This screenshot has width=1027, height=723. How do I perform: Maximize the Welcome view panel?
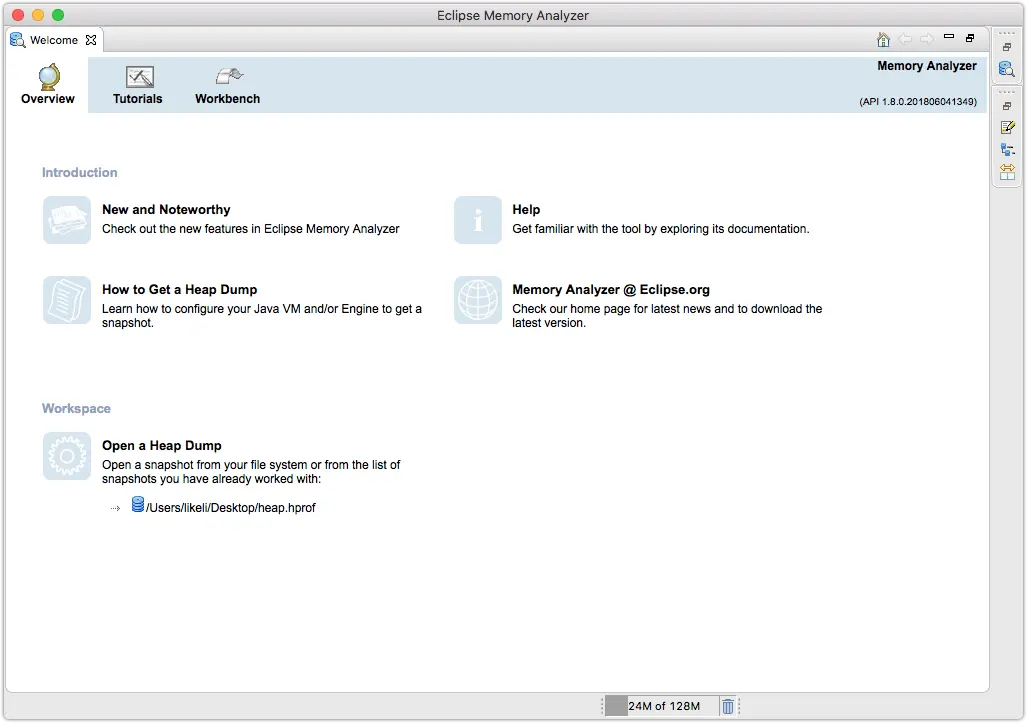970,38
